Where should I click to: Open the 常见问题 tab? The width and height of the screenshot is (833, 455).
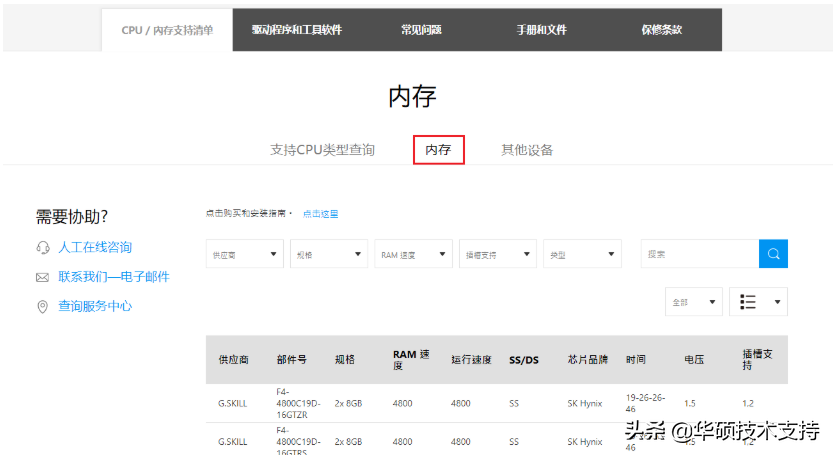[x=421, y=30]
